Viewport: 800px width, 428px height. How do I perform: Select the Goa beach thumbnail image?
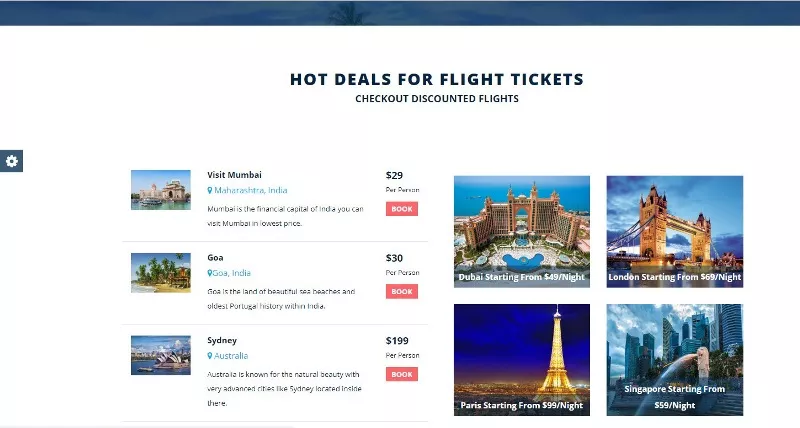[160, 272]
